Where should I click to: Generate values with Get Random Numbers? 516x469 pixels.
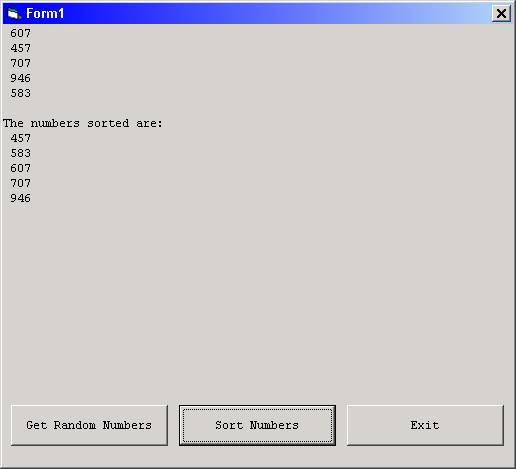pos(89,425)
